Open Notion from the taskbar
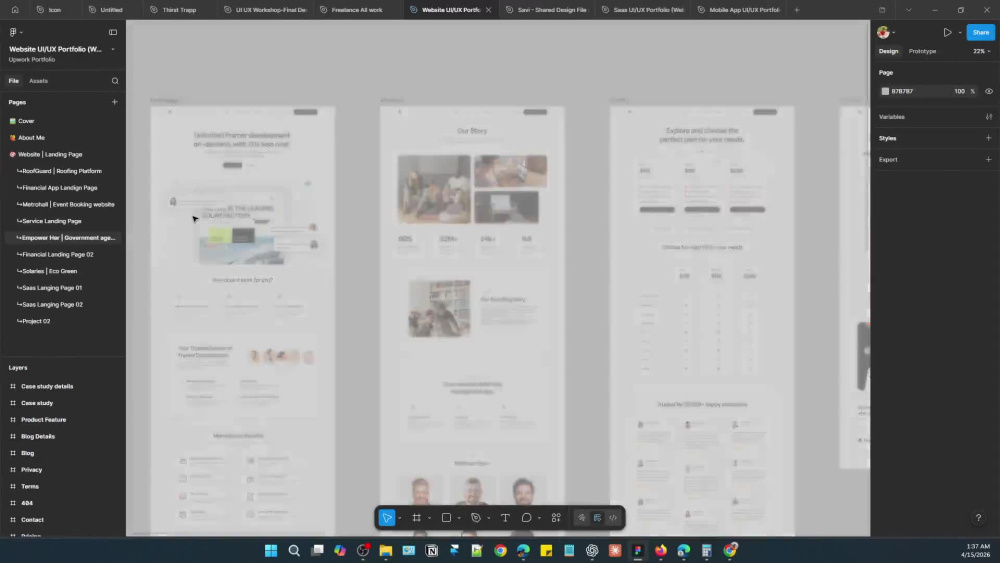Image resolution: width=1000 pixels, height=563 pixels. [432, 550]
